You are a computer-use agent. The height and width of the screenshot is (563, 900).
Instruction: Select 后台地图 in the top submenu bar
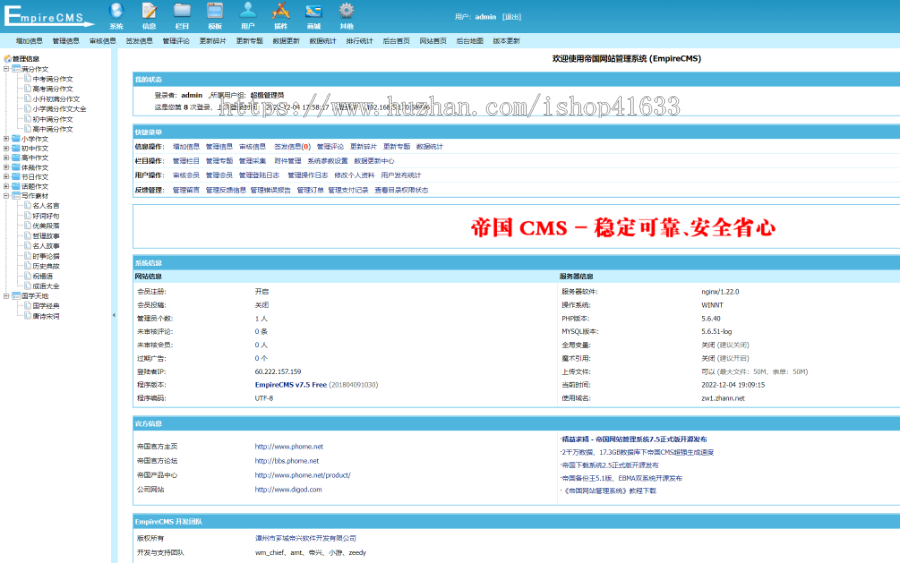(x=470, y=41)
